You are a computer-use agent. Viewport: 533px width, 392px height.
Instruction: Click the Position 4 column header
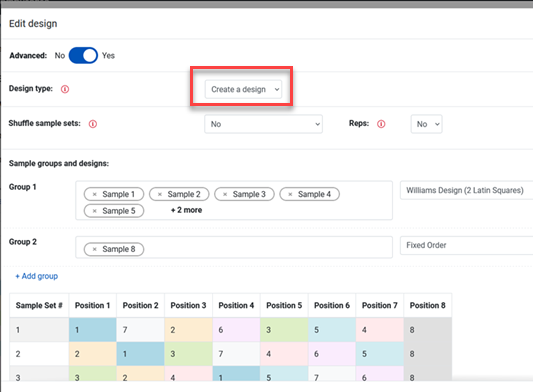[236, 305]
